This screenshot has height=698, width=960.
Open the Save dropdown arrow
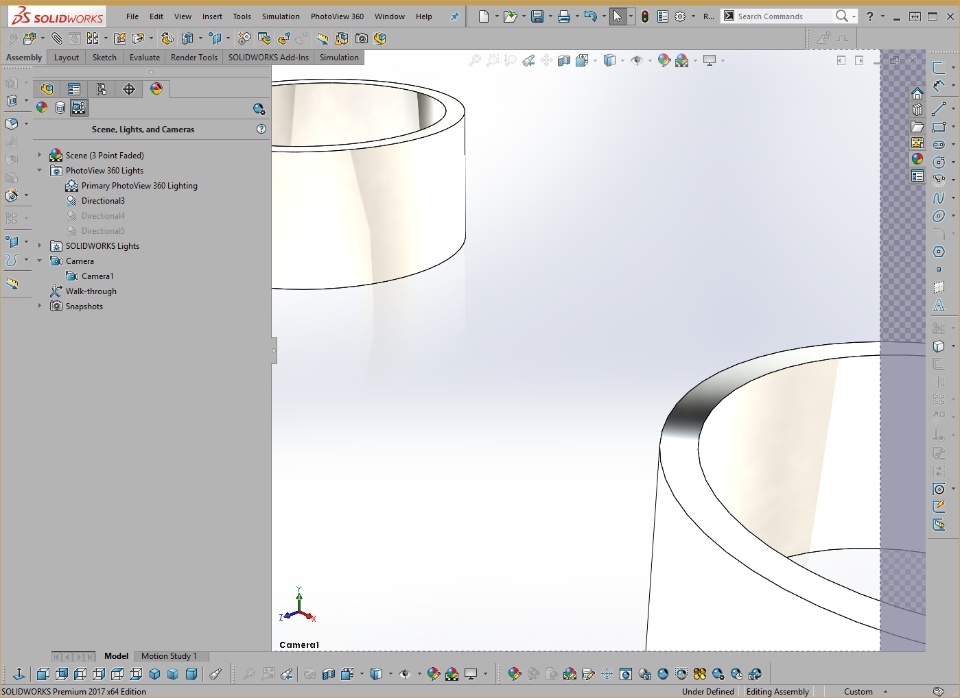click(x=550, y=17)
